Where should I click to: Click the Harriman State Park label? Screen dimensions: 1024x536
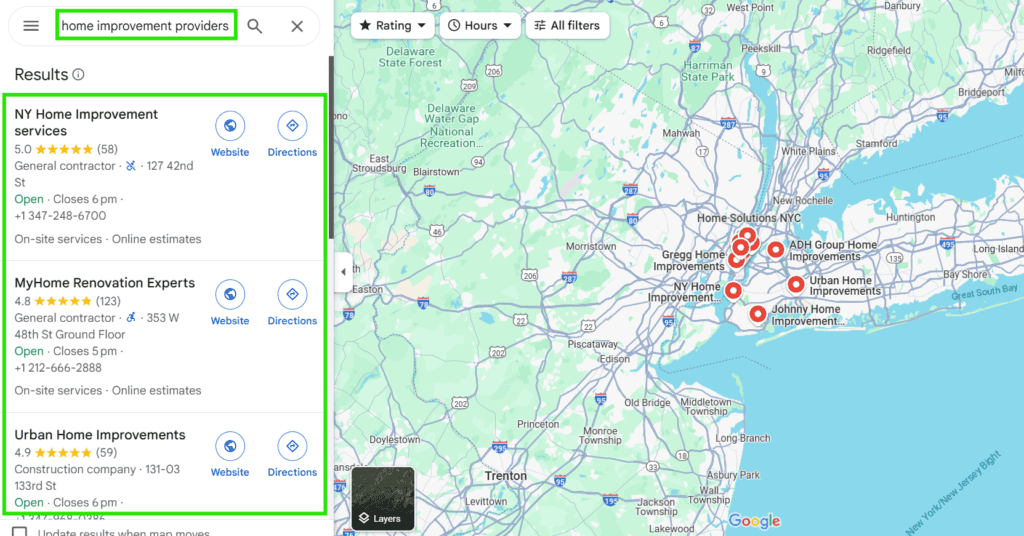pos(708,71)
